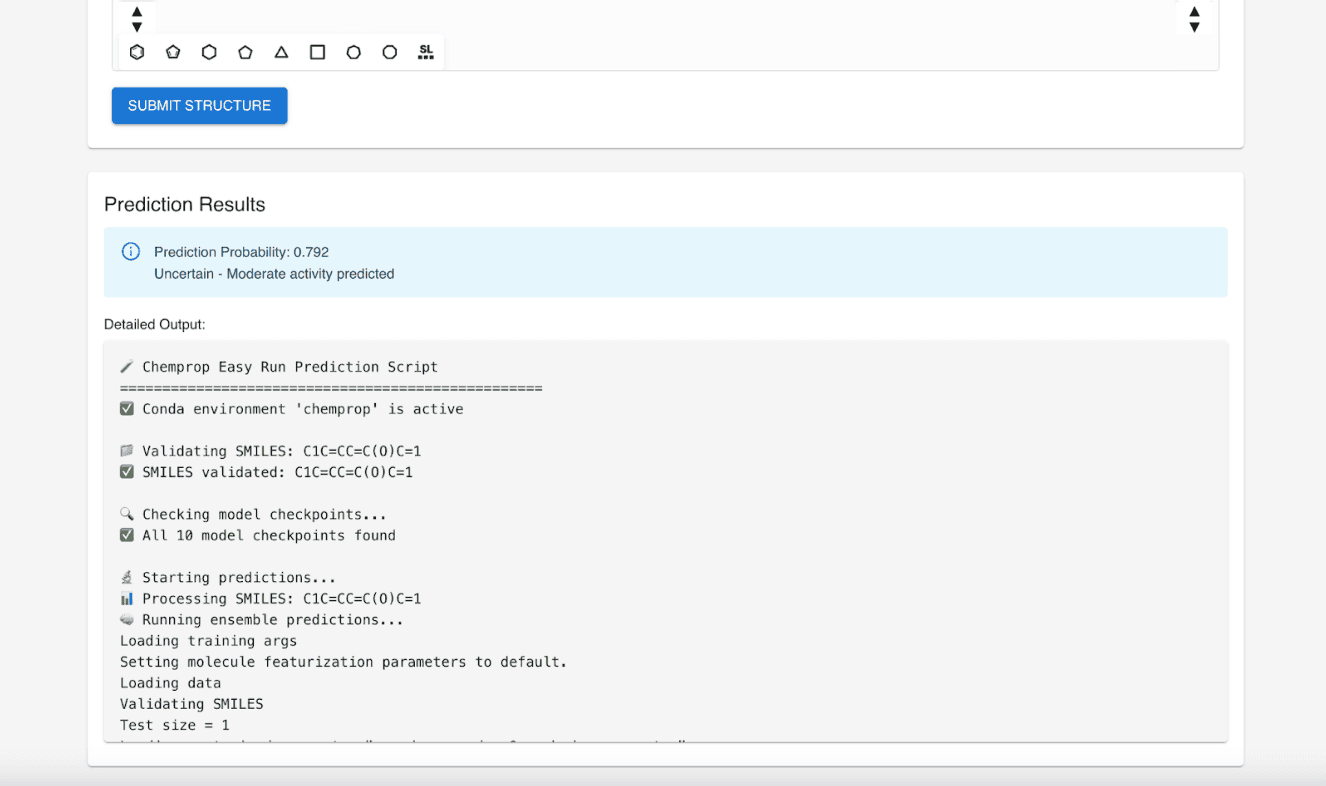Click the Detailed Output label
Image resolution: width=1326 pixels, height=786 pixels.
pyautogui.click(x=154, y=325)
